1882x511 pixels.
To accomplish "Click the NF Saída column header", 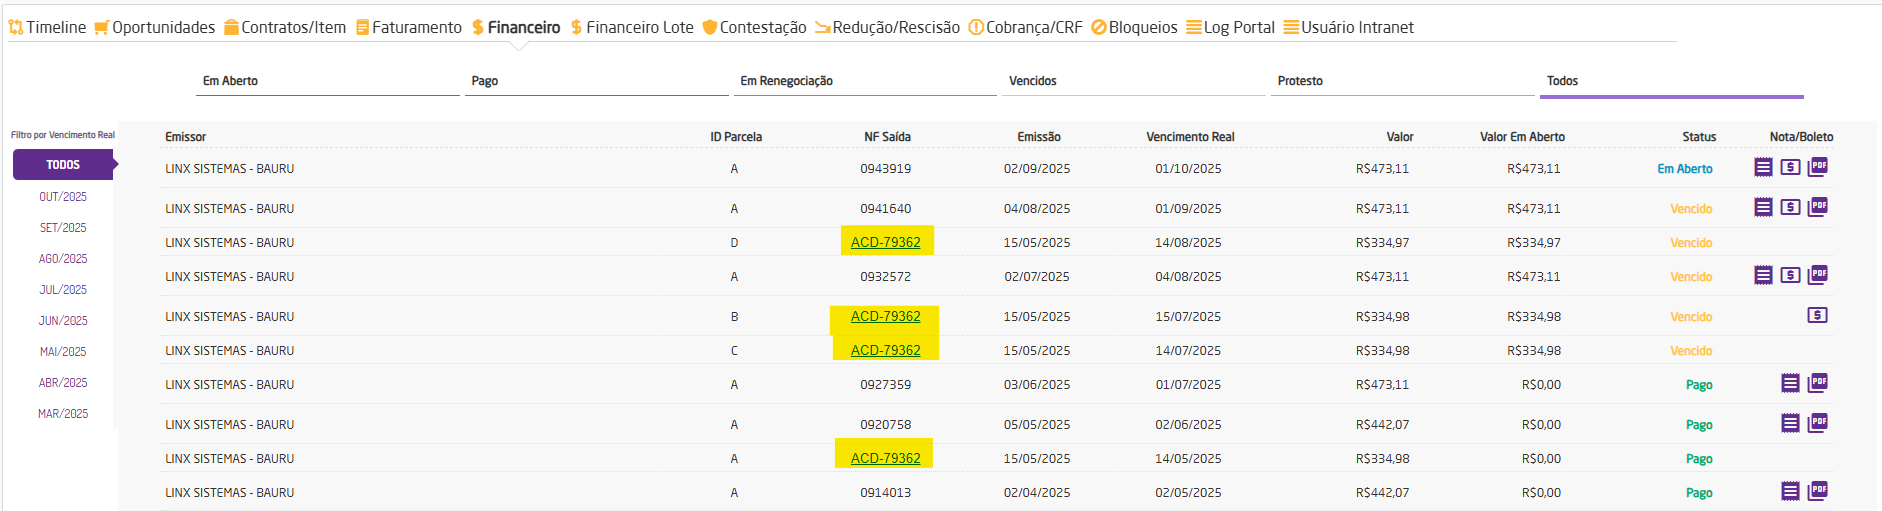I will click(x=887, y=137).
